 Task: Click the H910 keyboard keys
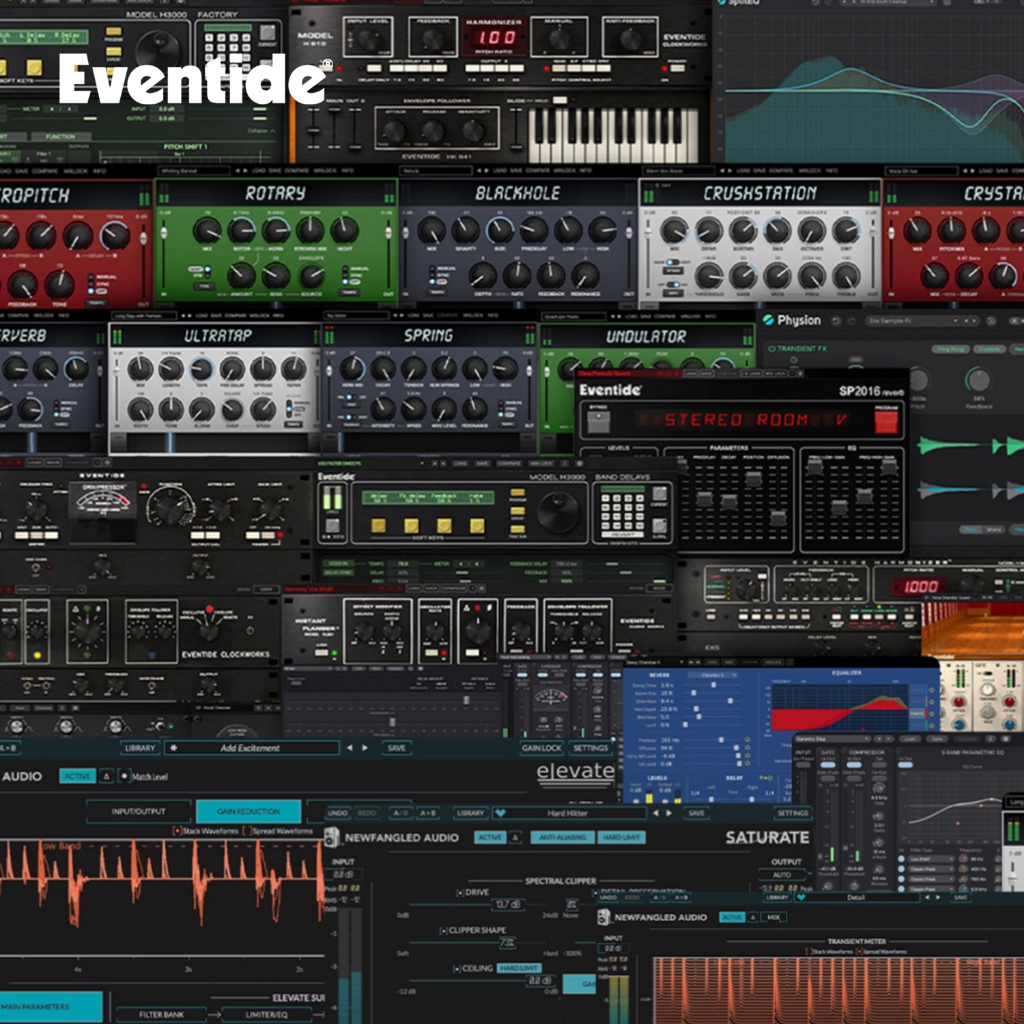pos(613,134)
